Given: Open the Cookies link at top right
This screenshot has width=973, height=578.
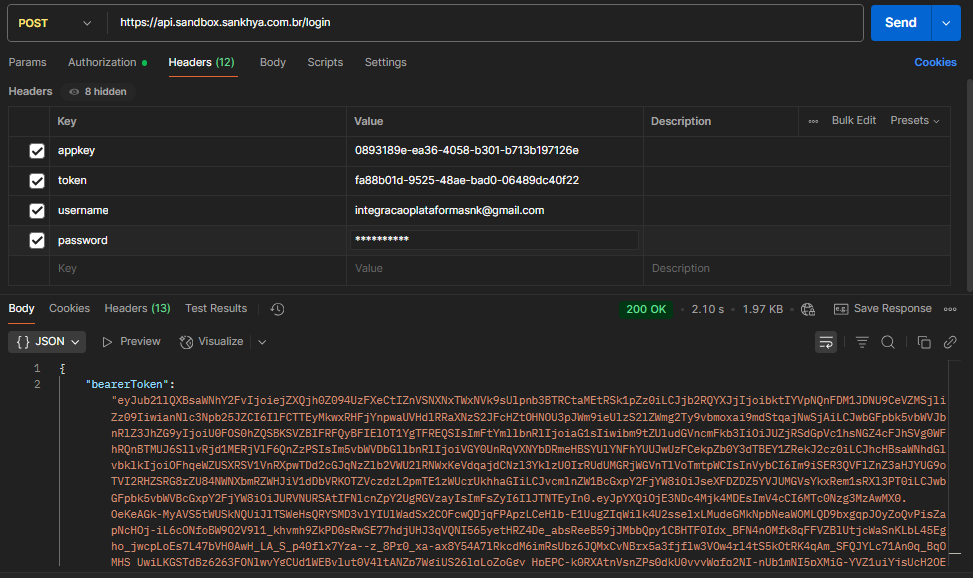Looking at the screenshot, I should (x=935, y=63).
